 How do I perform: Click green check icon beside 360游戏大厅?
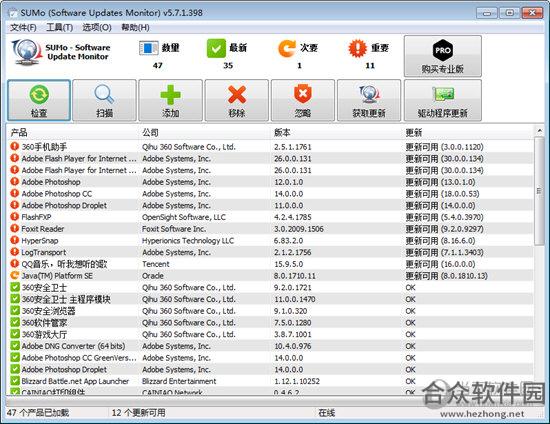(x=15, y=334)
